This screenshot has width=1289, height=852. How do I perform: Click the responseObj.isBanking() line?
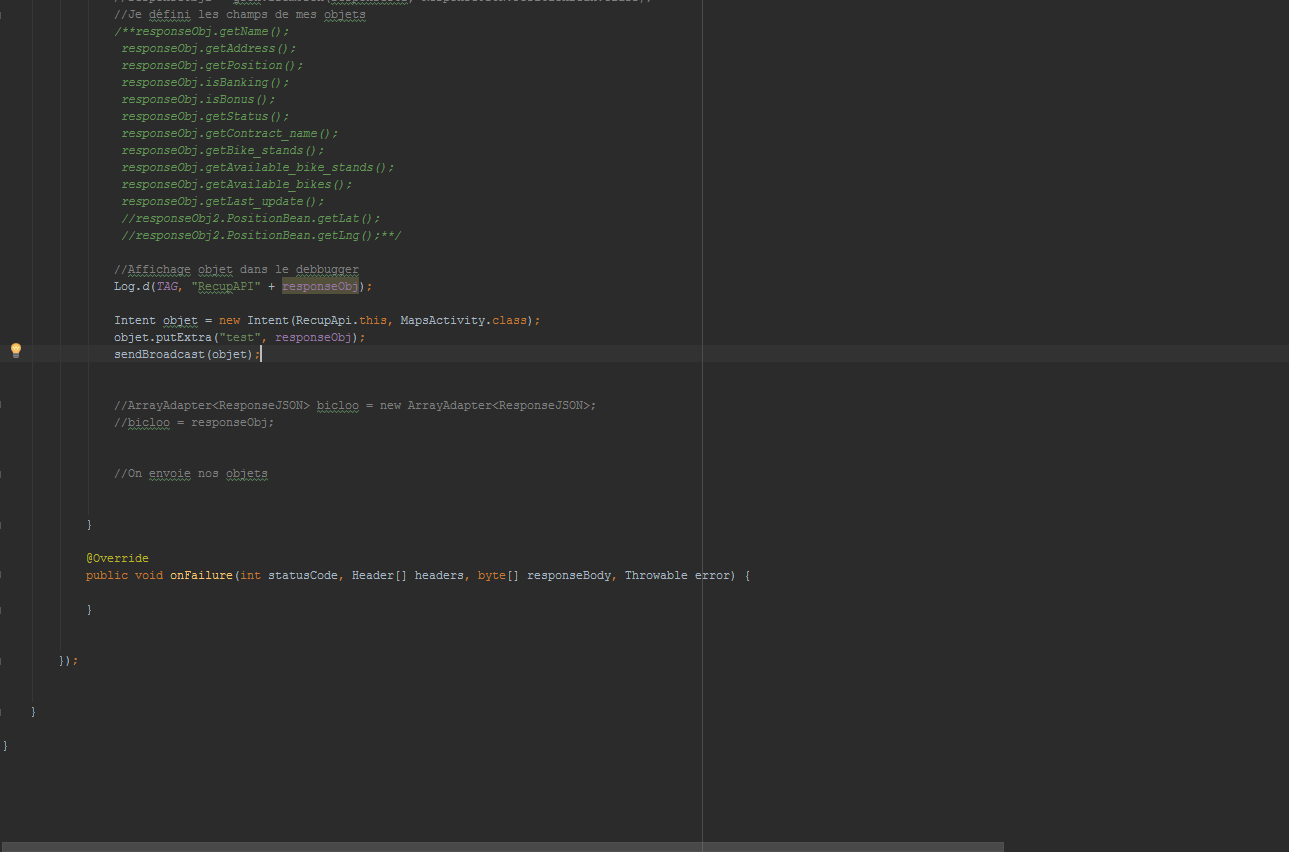tap(205, 83)
